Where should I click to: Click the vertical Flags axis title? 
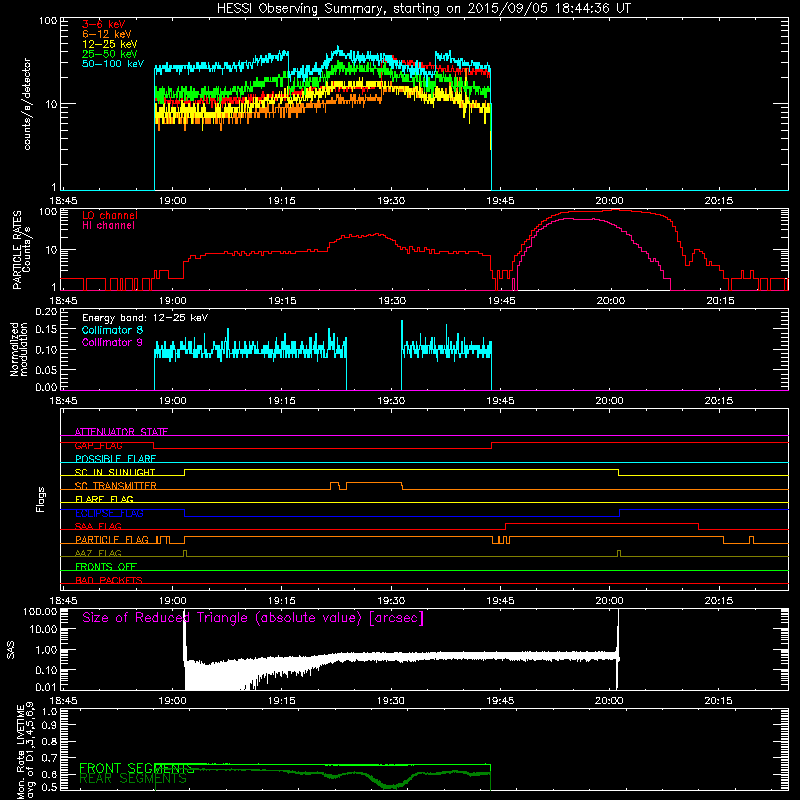click(41, 499)
